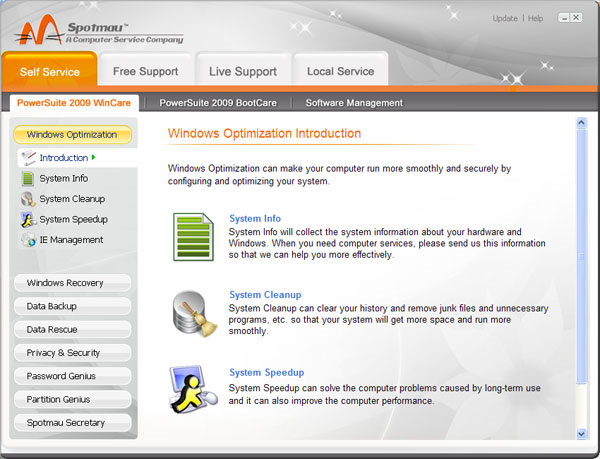Expand the Privacy & Security section
This screenshot has height=459, width=600.
click(72, 353)
